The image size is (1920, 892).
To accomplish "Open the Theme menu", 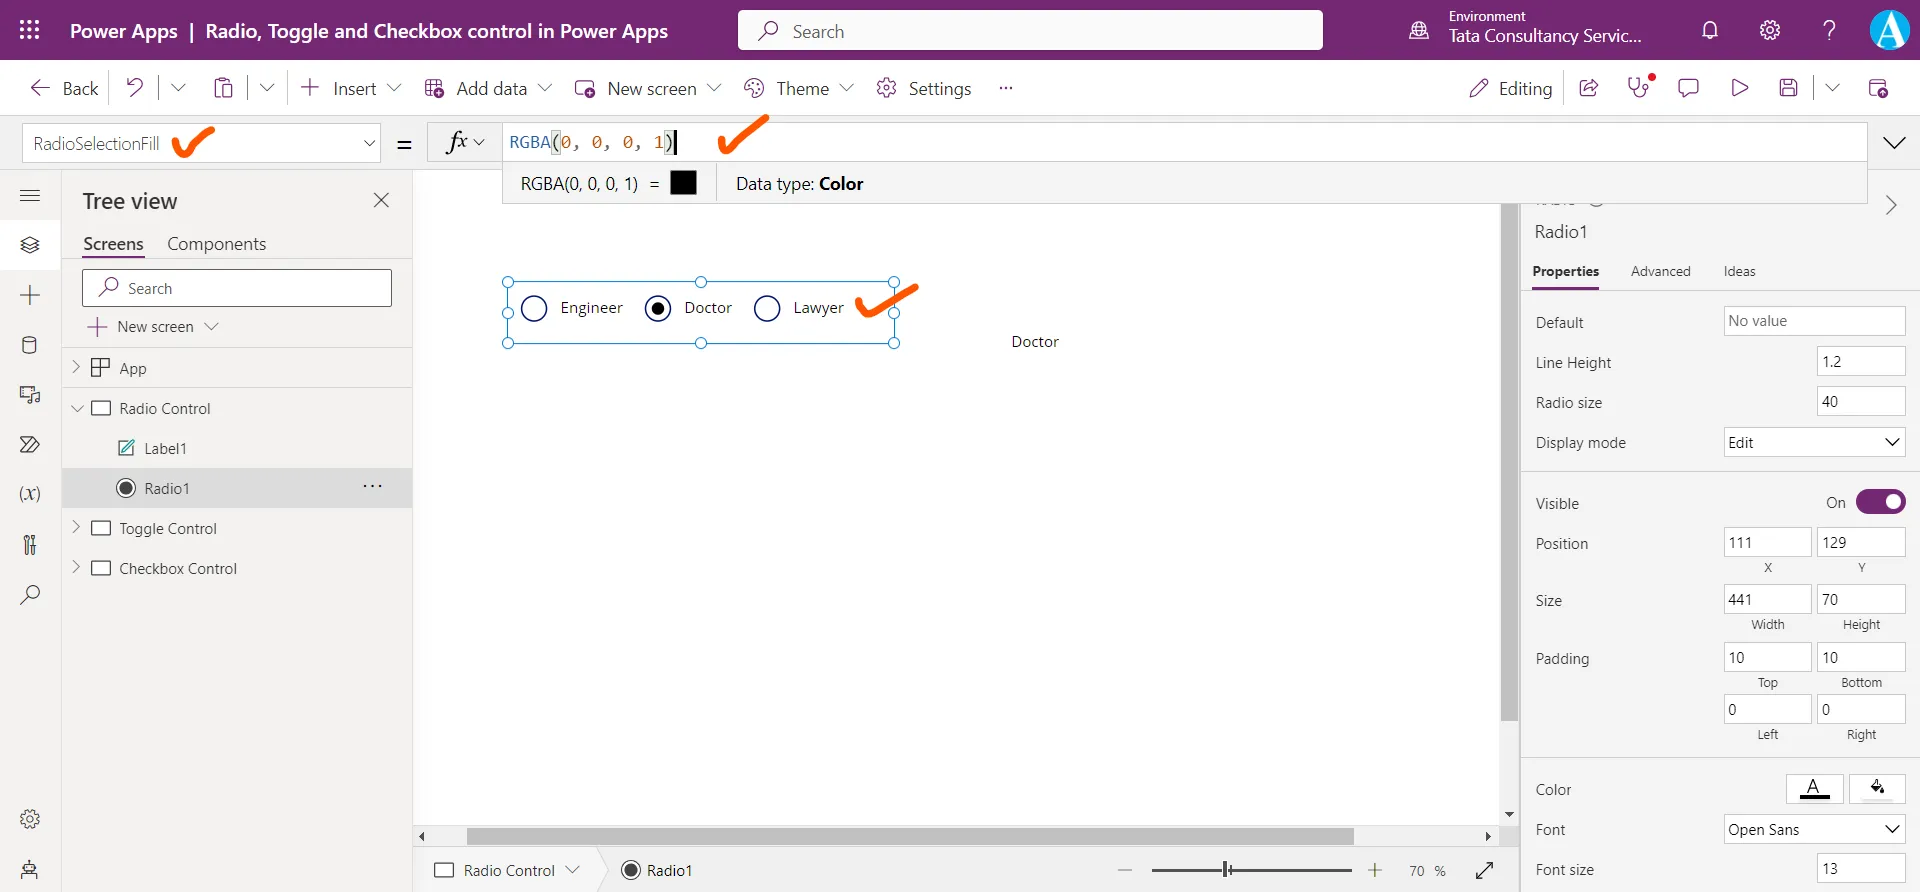I will tap(799, 88).
